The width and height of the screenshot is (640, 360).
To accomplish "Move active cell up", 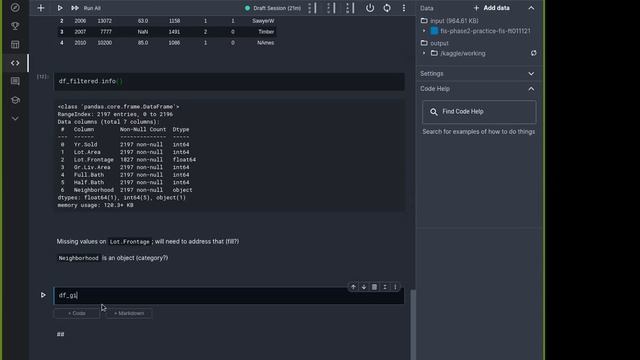I will pos(353,287).
